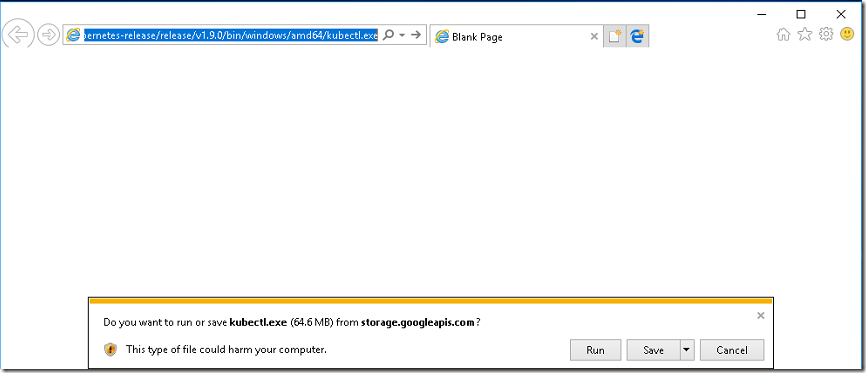Click Run for kubectl.exe download
Viewport: 866px width, 373px height.
point(595,350)
